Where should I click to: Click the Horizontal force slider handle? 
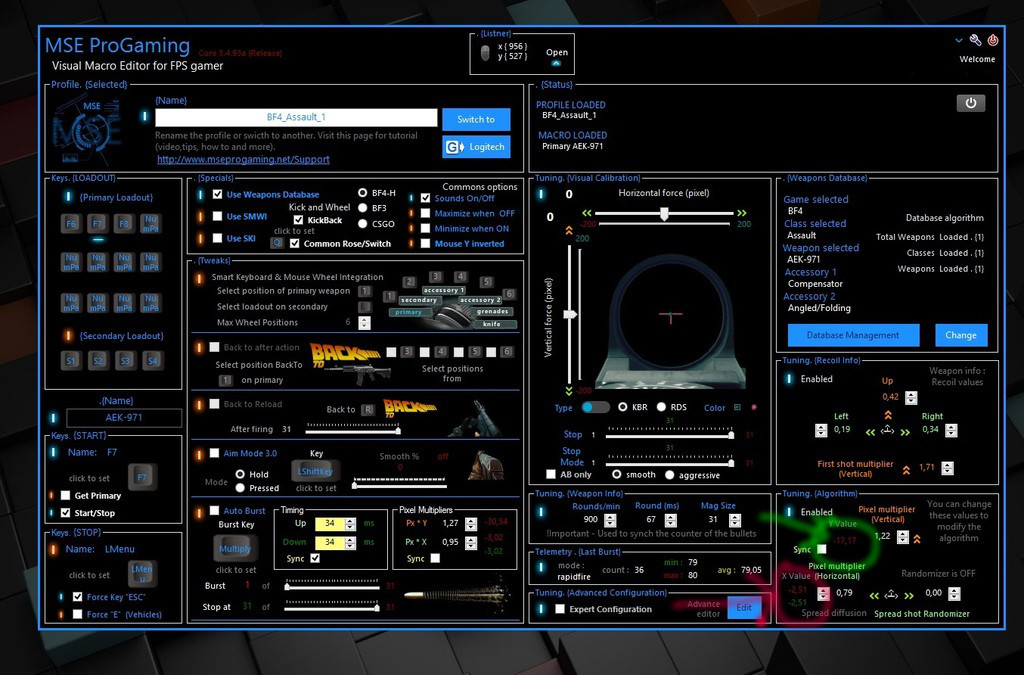click(664, 213)
